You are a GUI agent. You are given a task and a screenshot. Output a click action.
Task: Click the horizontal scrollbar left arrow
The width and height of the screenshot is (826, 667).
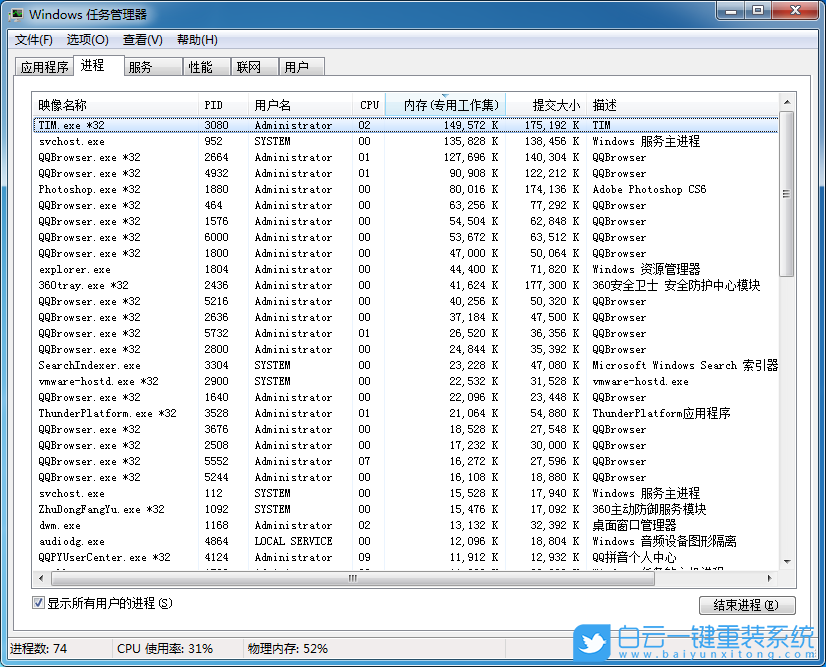(x=41, y=578)
